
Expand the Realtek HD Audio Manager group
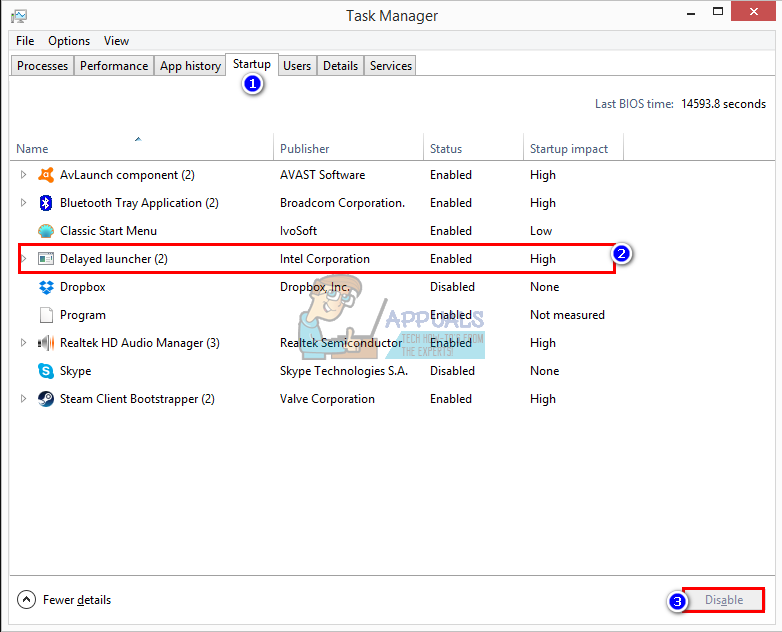tap(23, 343)
